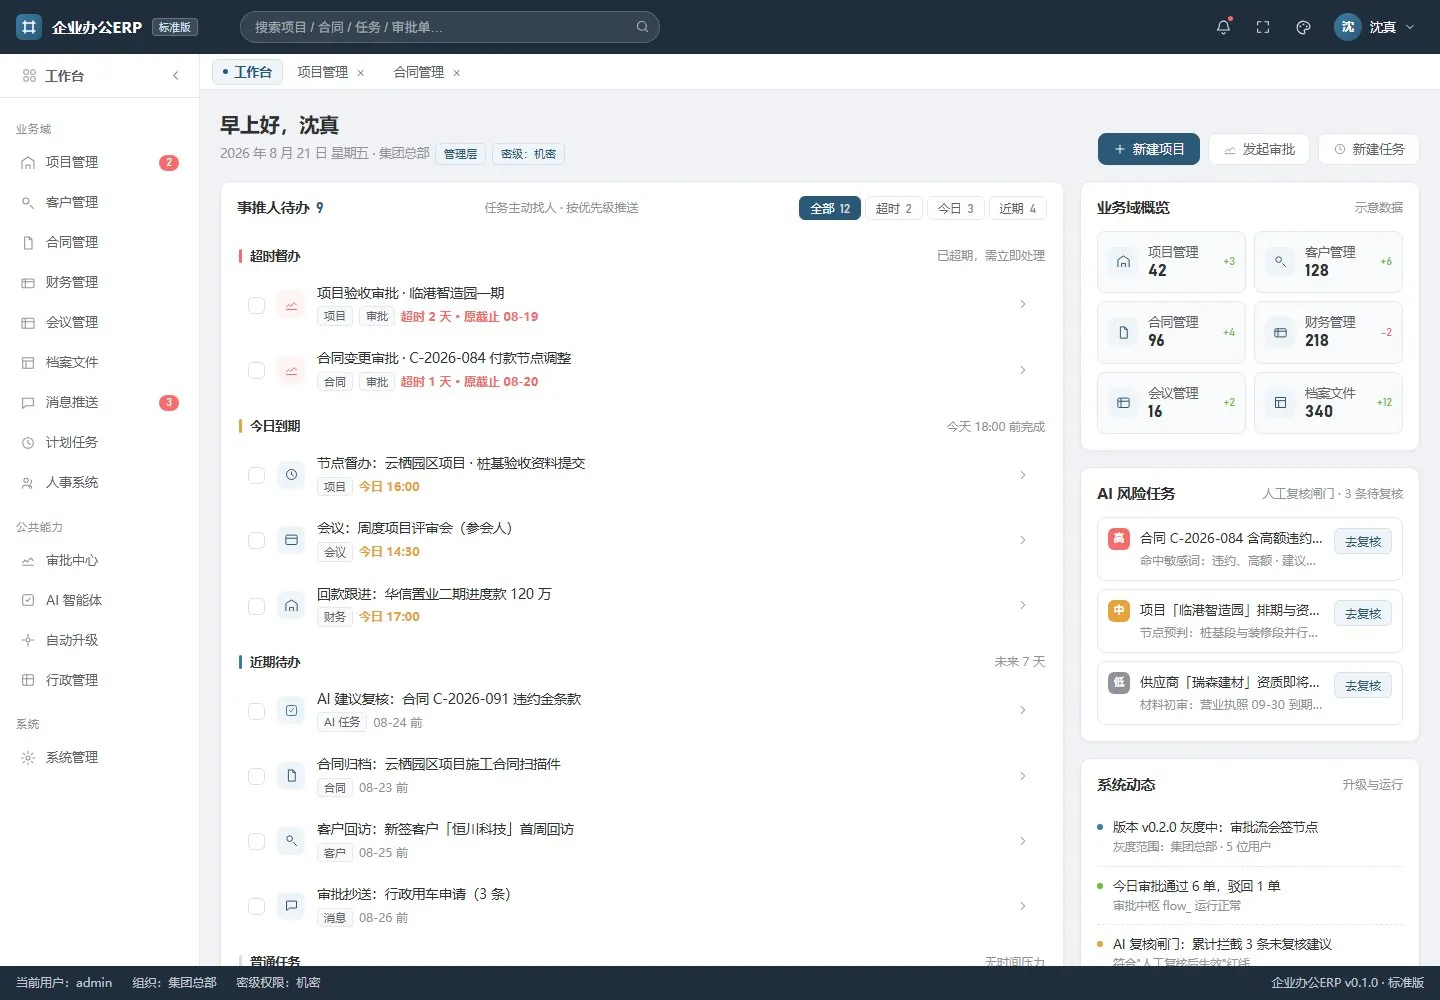
Task: Expand the 客户回访 row chevron
Action: [x=1023, y=841]
